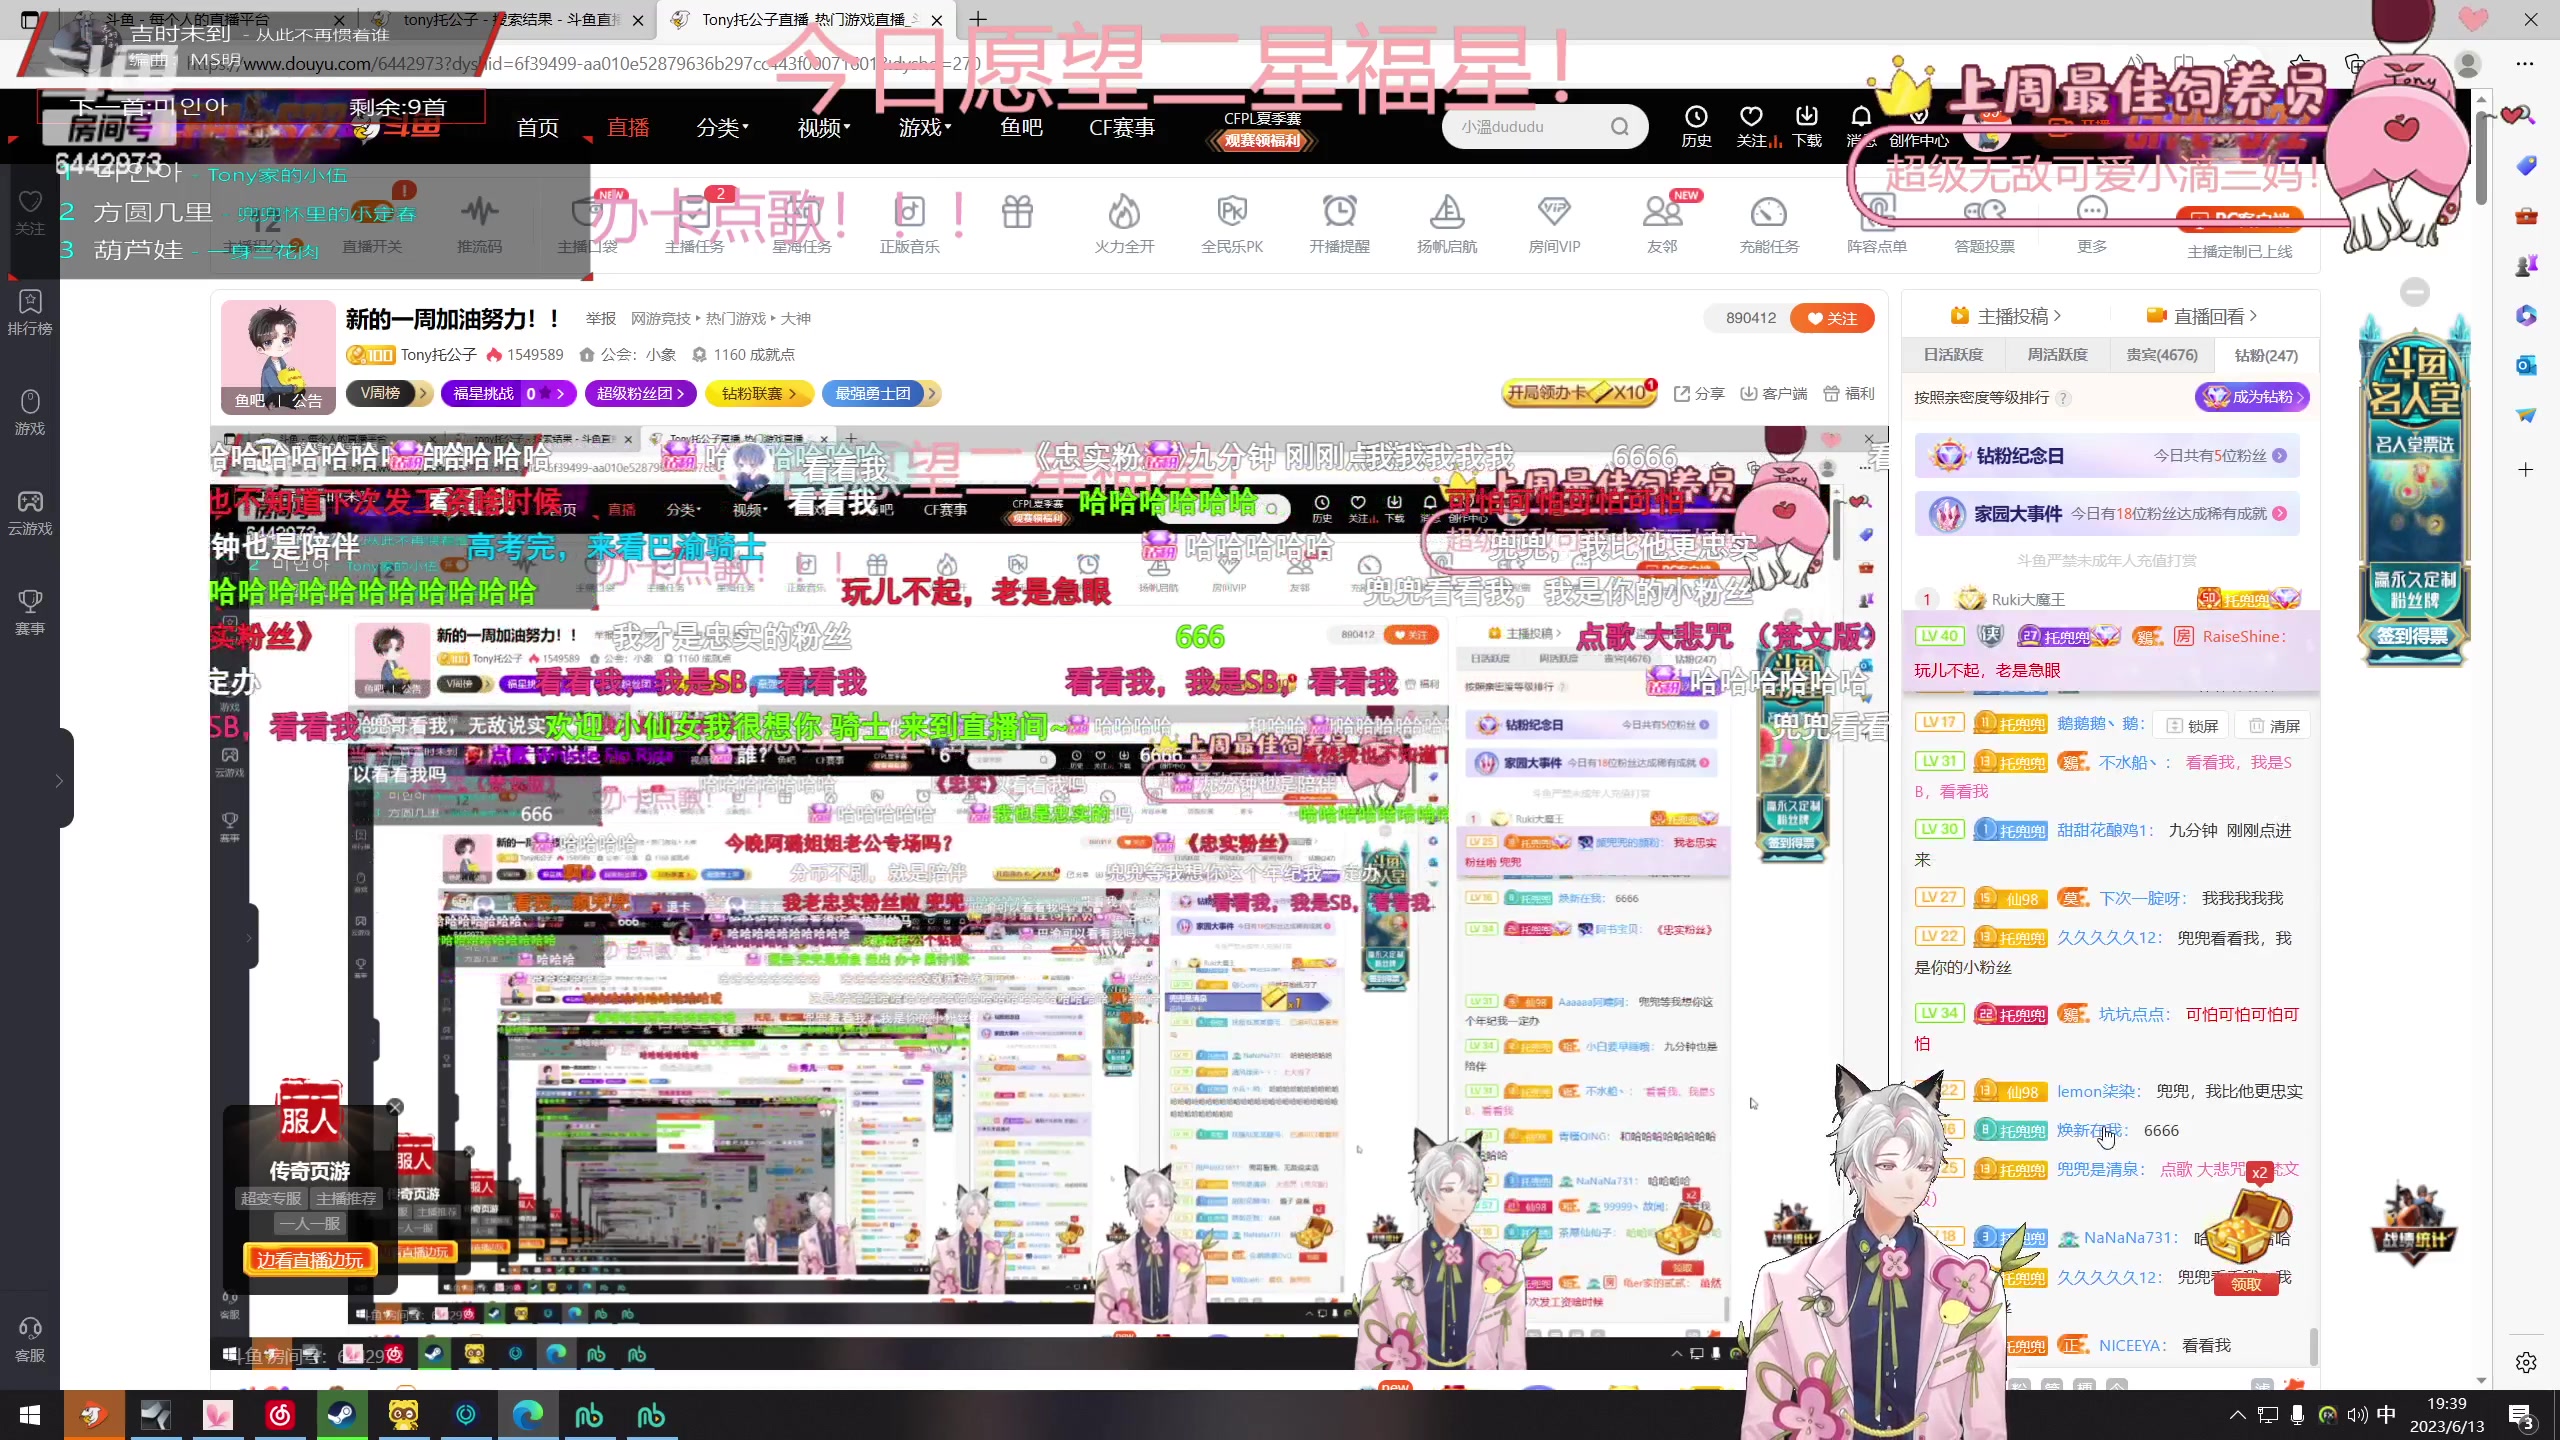Expand the 最强勇士团 badge
2560x1440 pixels.
[x=880, y=393]
